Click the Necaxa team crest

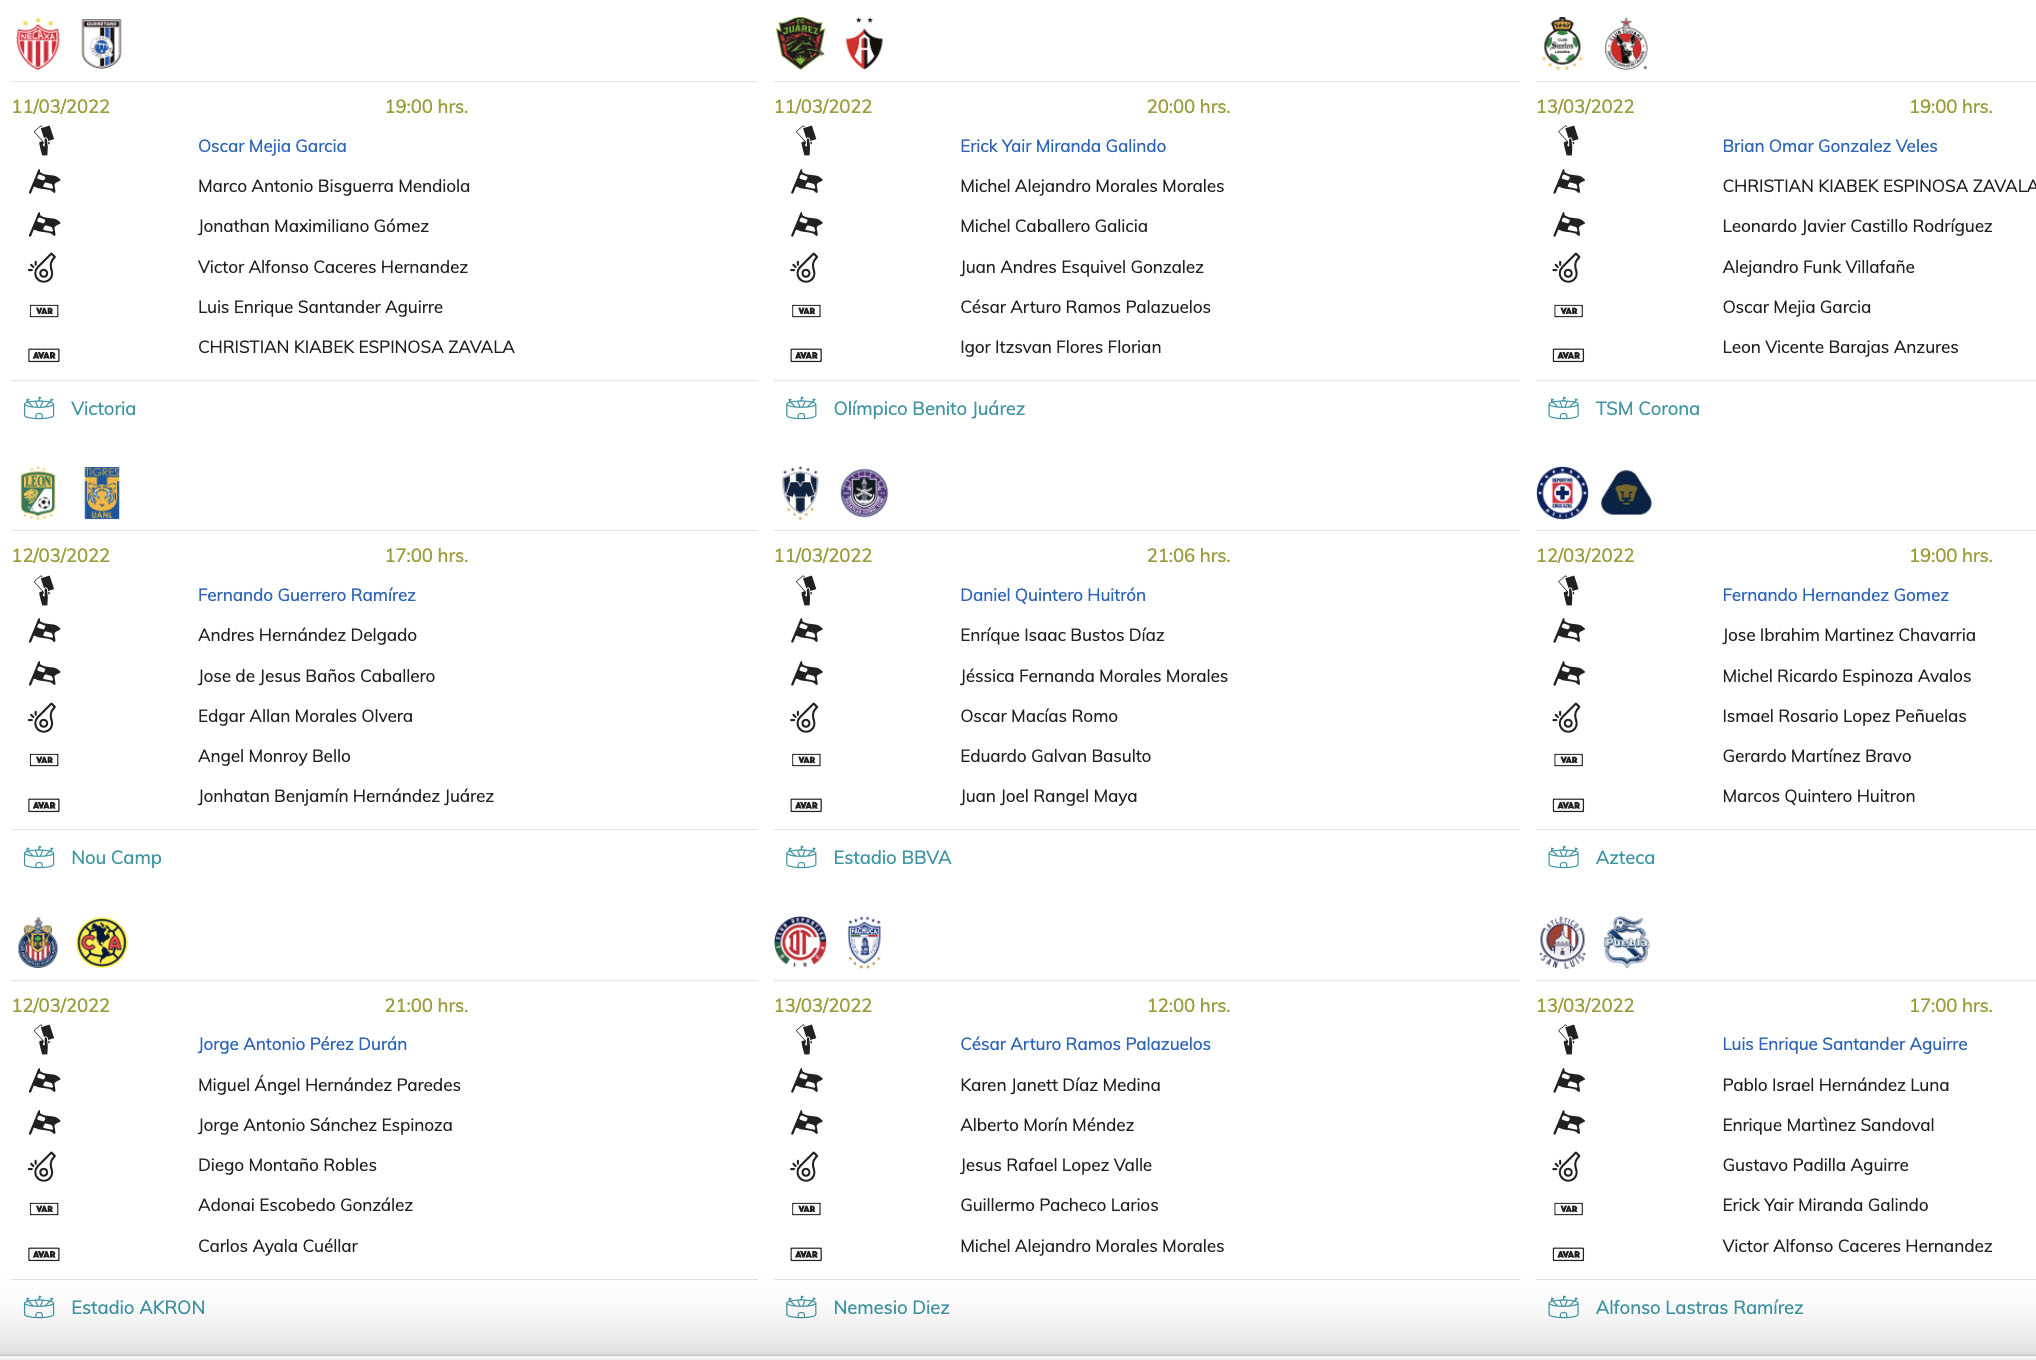click(38, 44)
